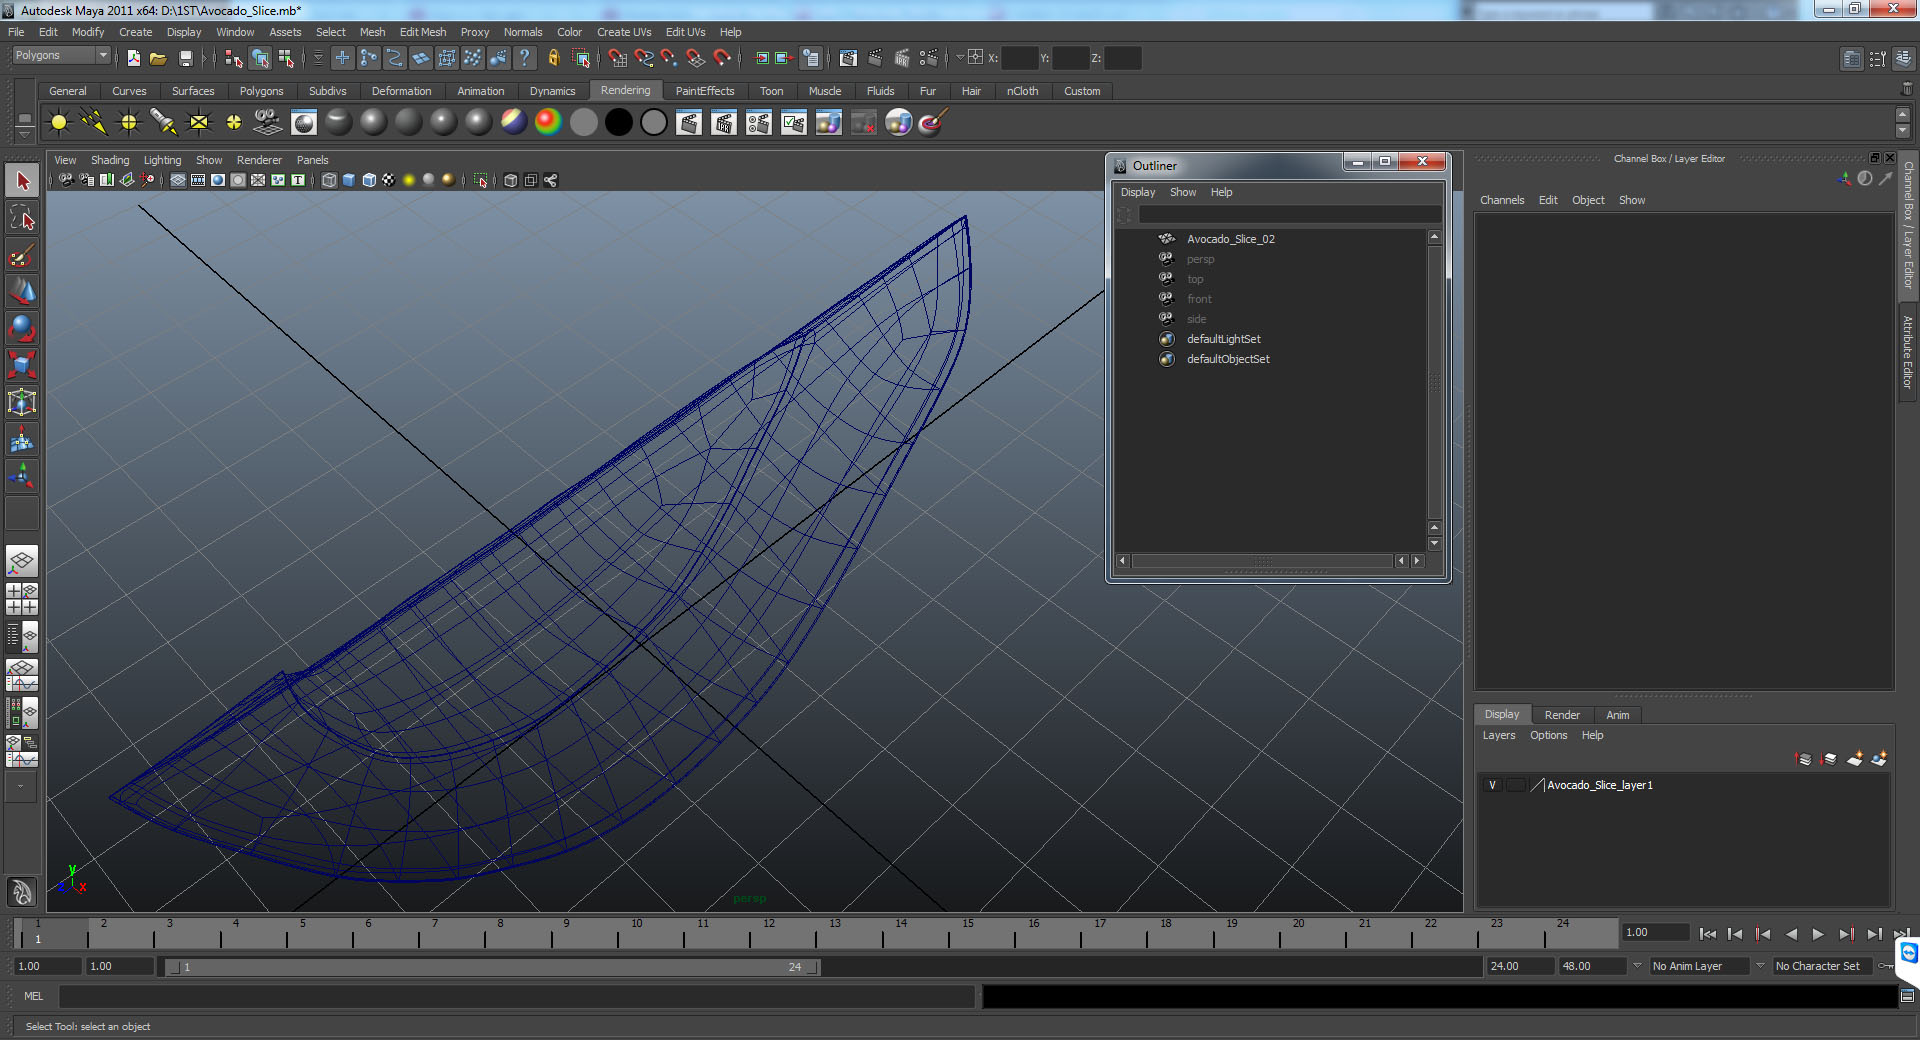Image resolution: width=1920 pixels, height=1040 pixels.
Task: Select Avocado_Slice_02 in Outliner
Action: [1230, 239]
